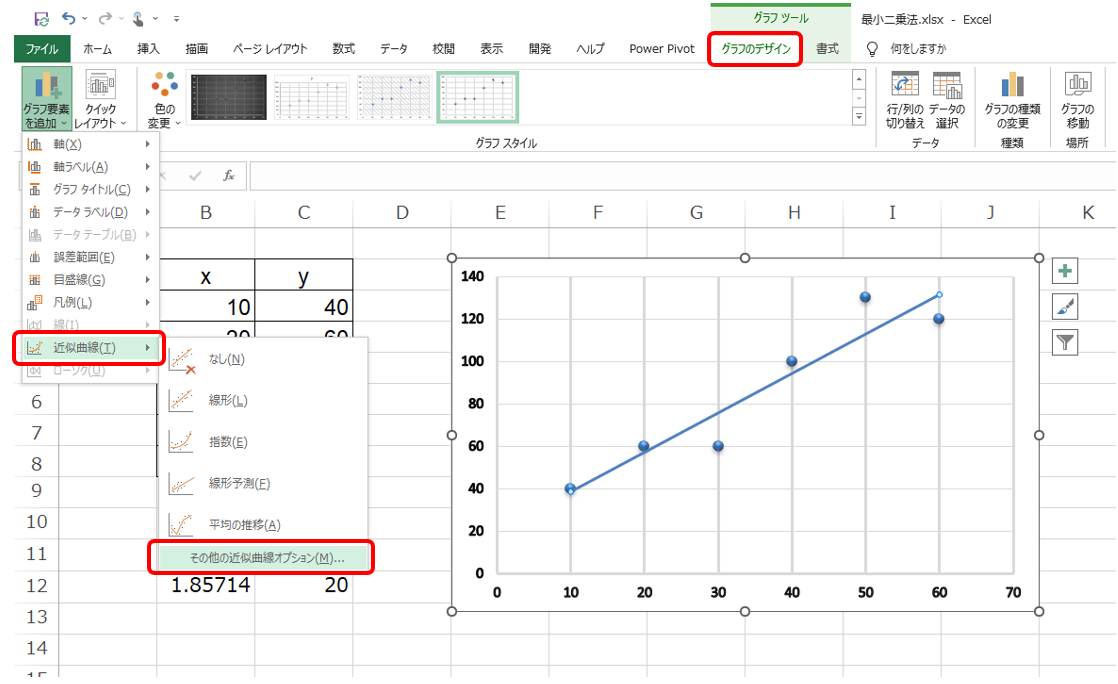Open グラフ要素を追加 (Add Chart Element)
Viewport: 1118px width, 684px height.
coord(46,98)
